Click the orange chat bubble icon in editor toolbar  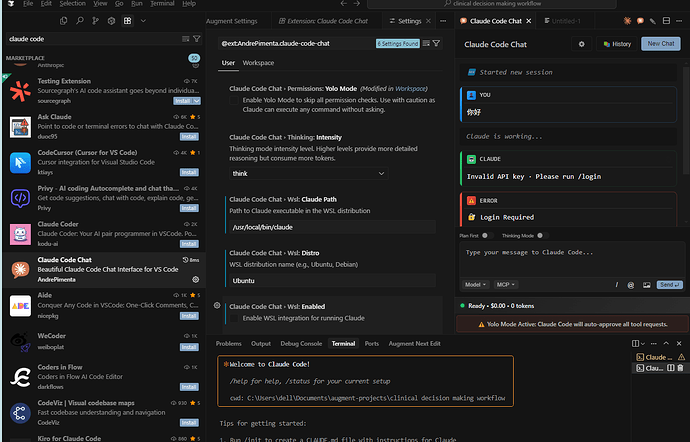click(x=640, y=21)
